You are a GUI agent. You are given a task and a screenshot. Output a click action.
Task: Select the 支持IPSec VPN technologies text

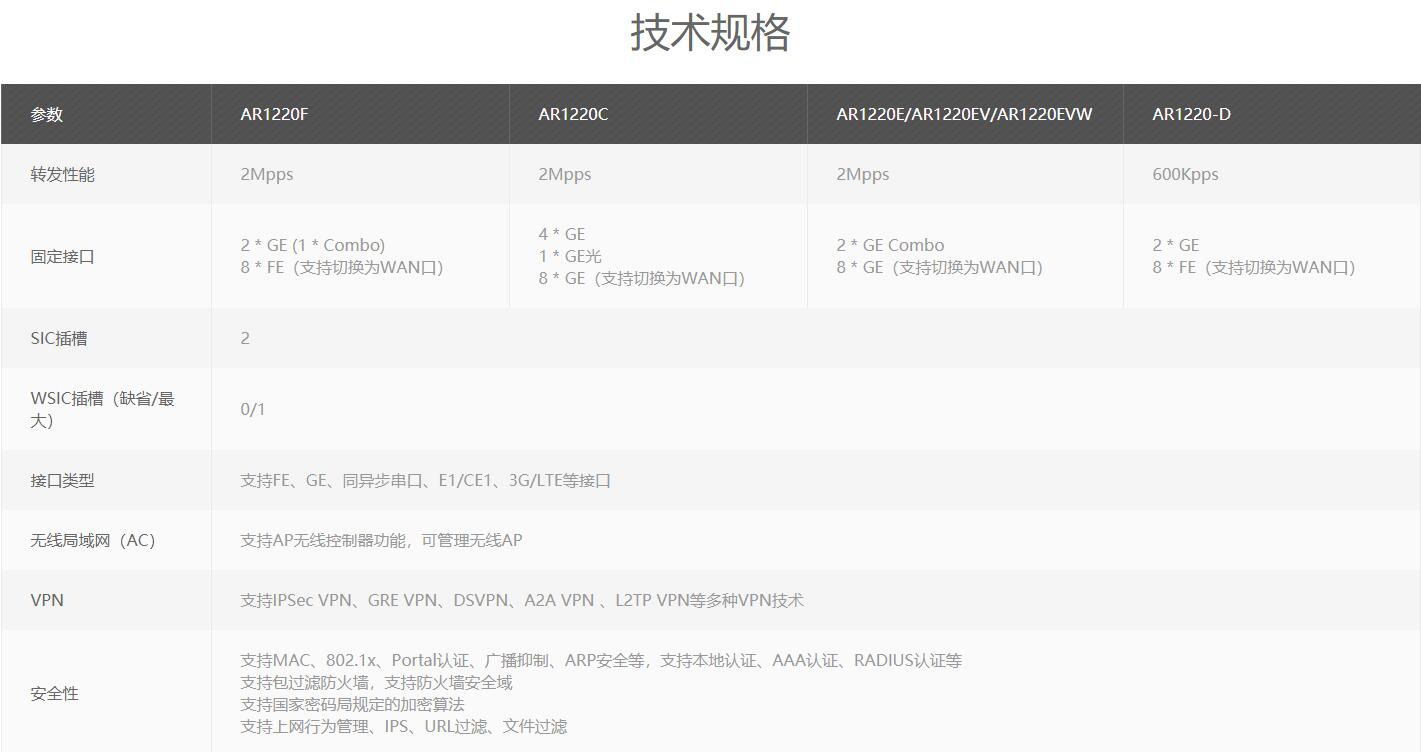tap(522, 600)
